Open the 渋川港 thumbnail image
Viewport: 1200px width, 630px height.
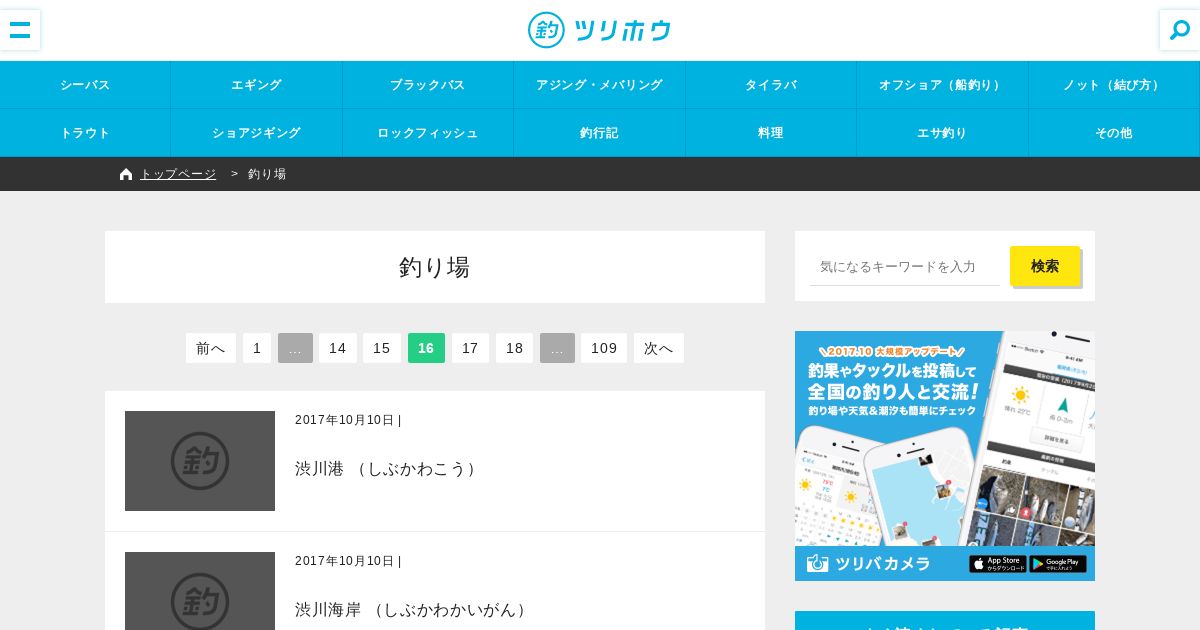click(200, 461)
